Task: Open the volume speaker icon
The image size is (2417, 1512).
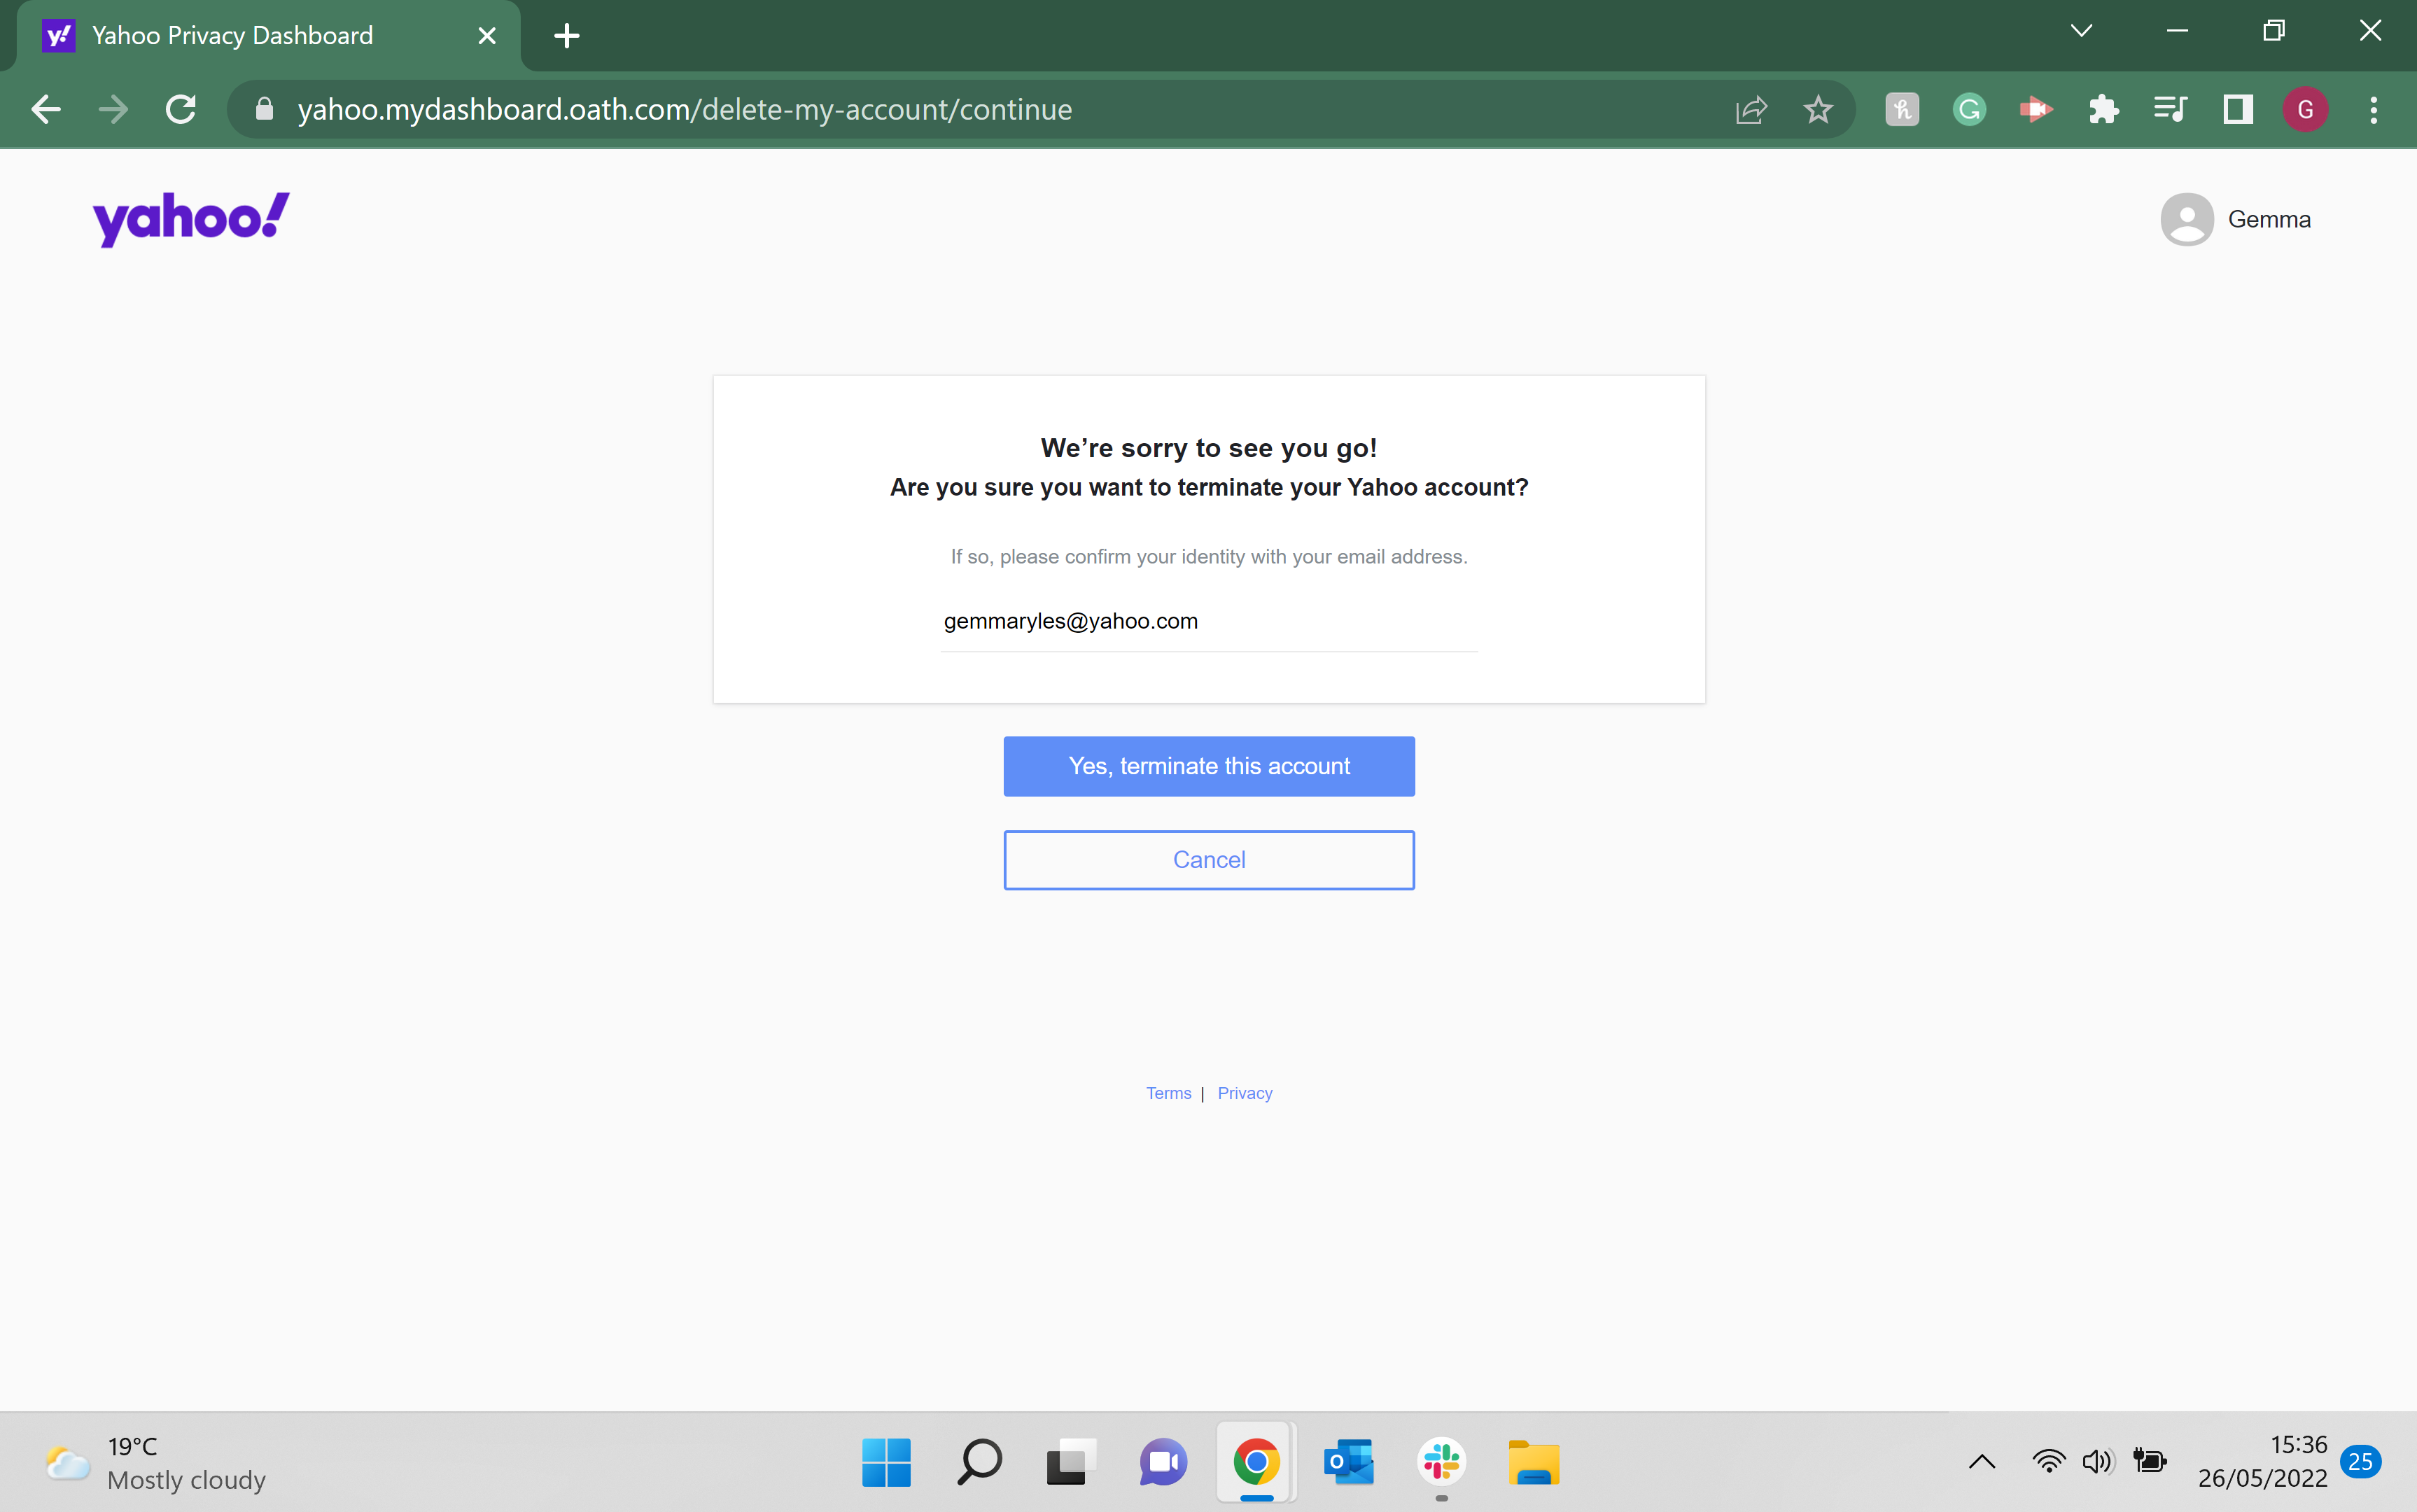Action: (2097, 1462)
